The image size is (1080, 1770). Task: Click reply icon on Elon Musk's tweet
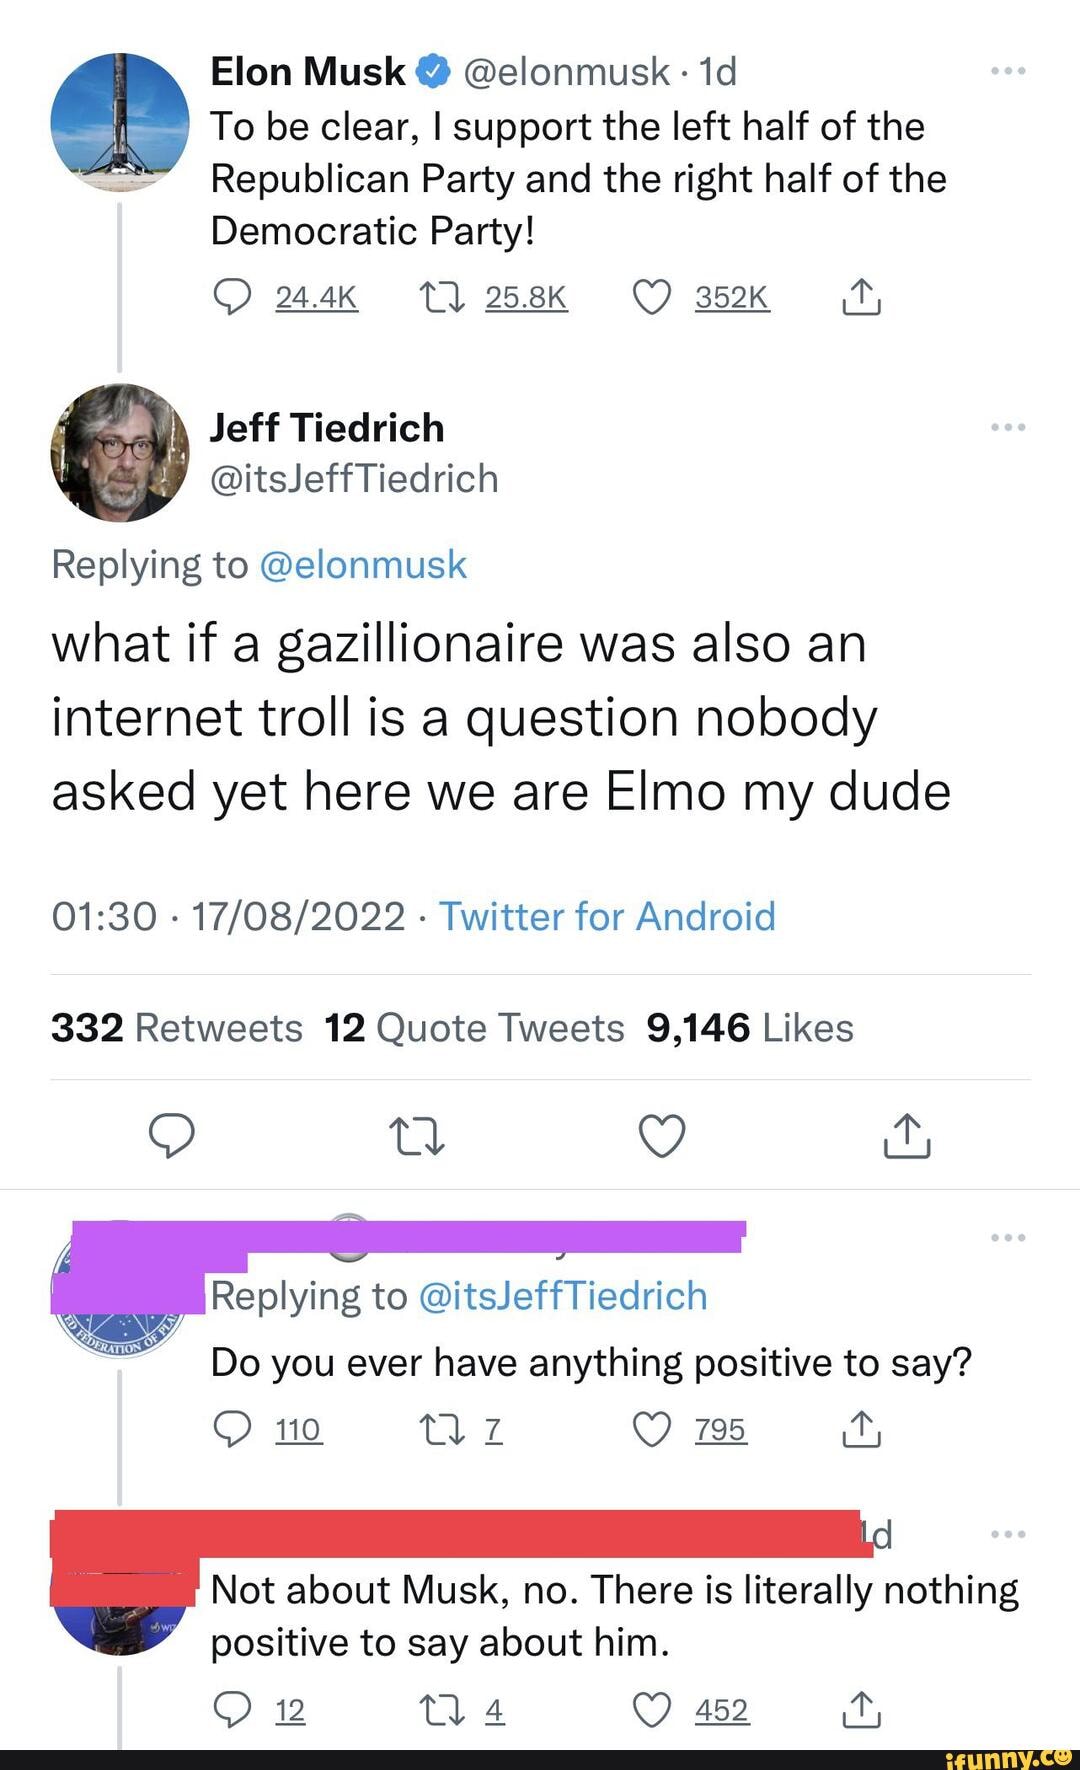pyautogui.click(x=232, y=297)
